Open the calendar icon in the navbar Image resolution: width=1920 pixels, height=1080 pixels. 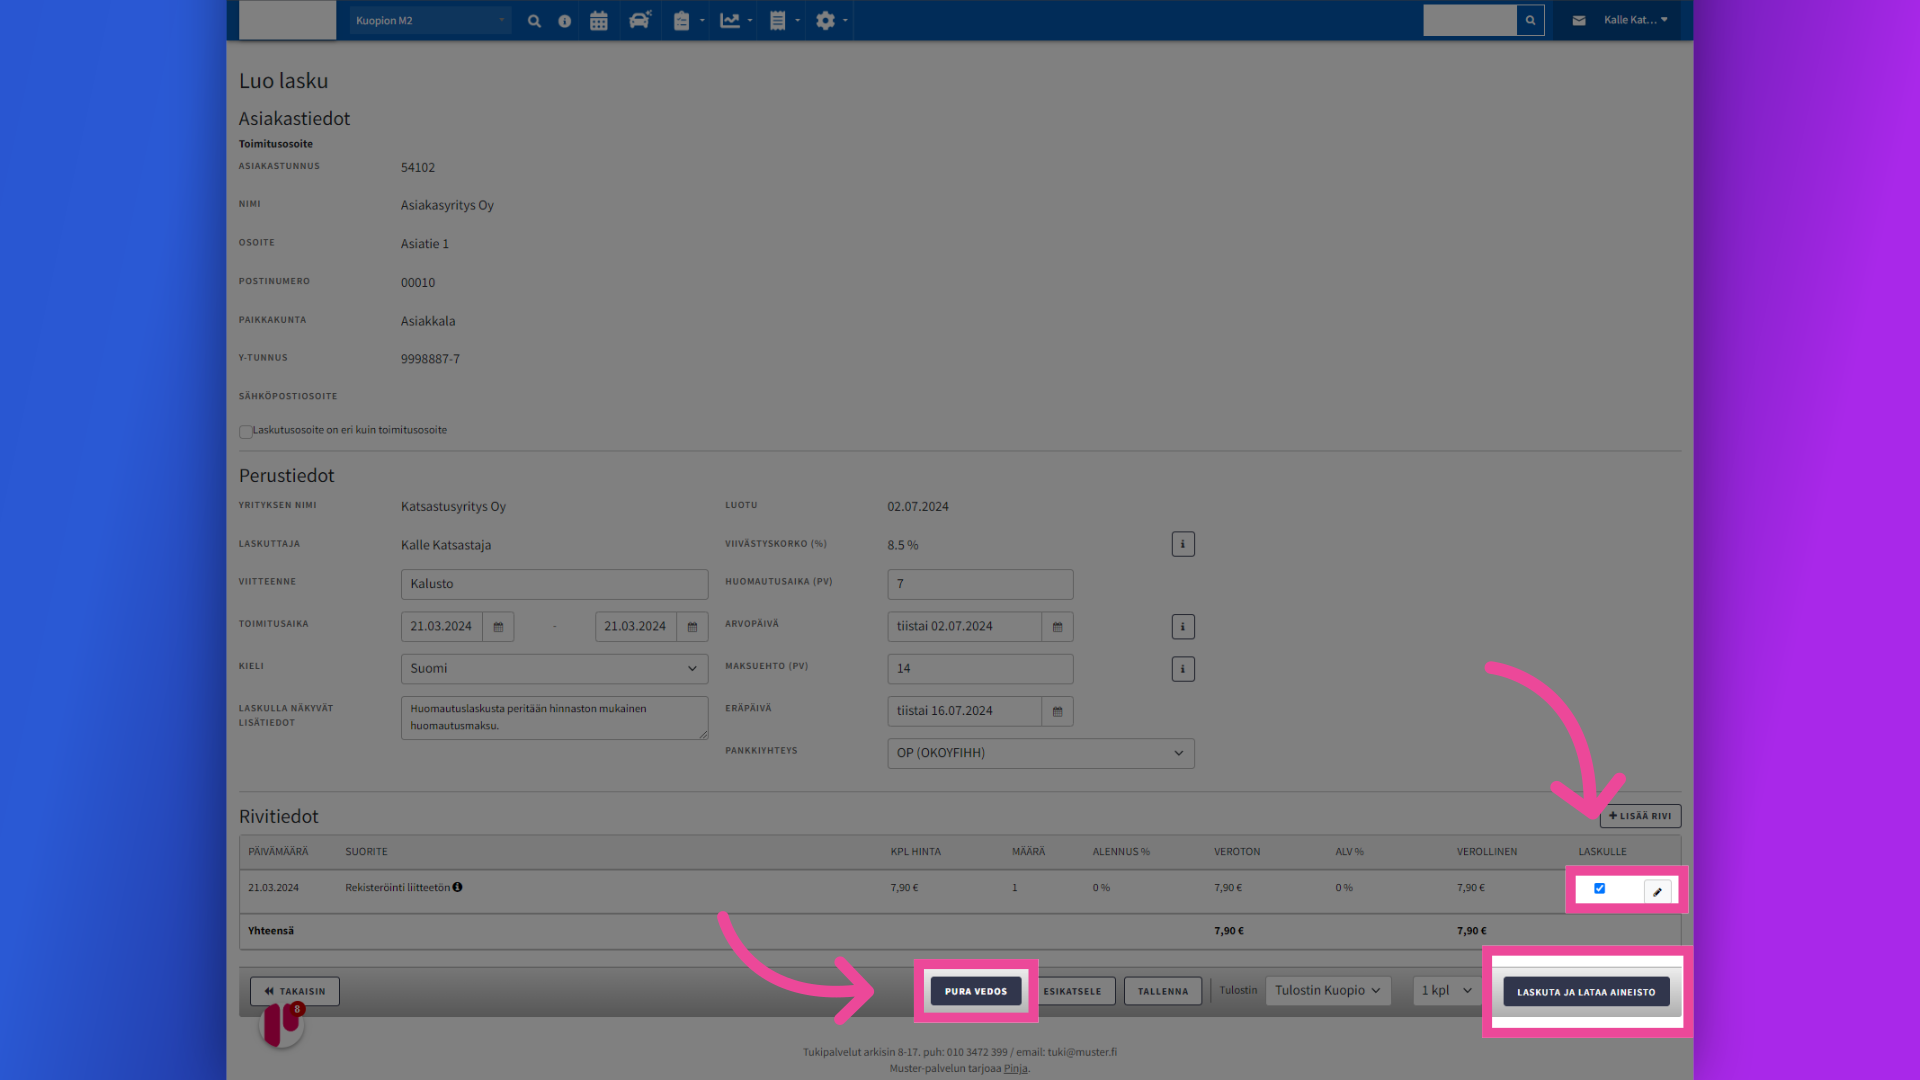pos(599,20)
